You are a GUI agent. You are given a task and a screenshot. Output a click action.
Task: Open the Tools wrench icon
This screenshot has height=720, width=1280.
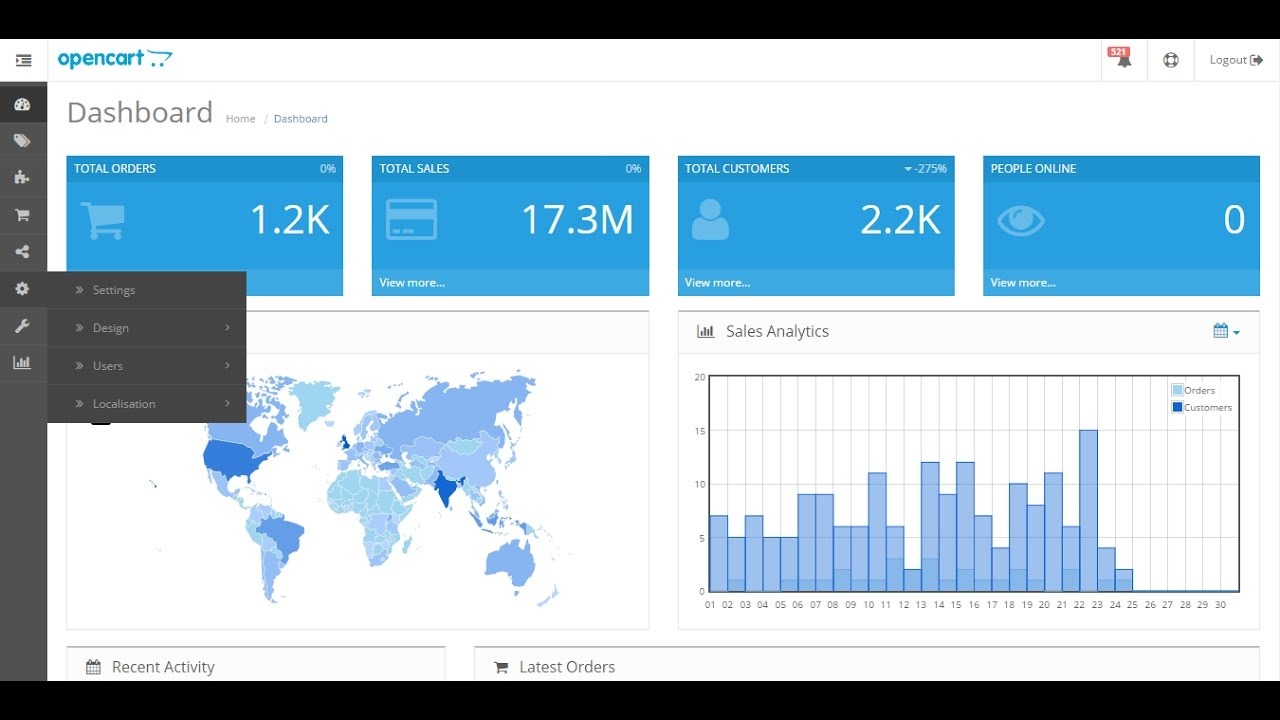click(22, 326)
